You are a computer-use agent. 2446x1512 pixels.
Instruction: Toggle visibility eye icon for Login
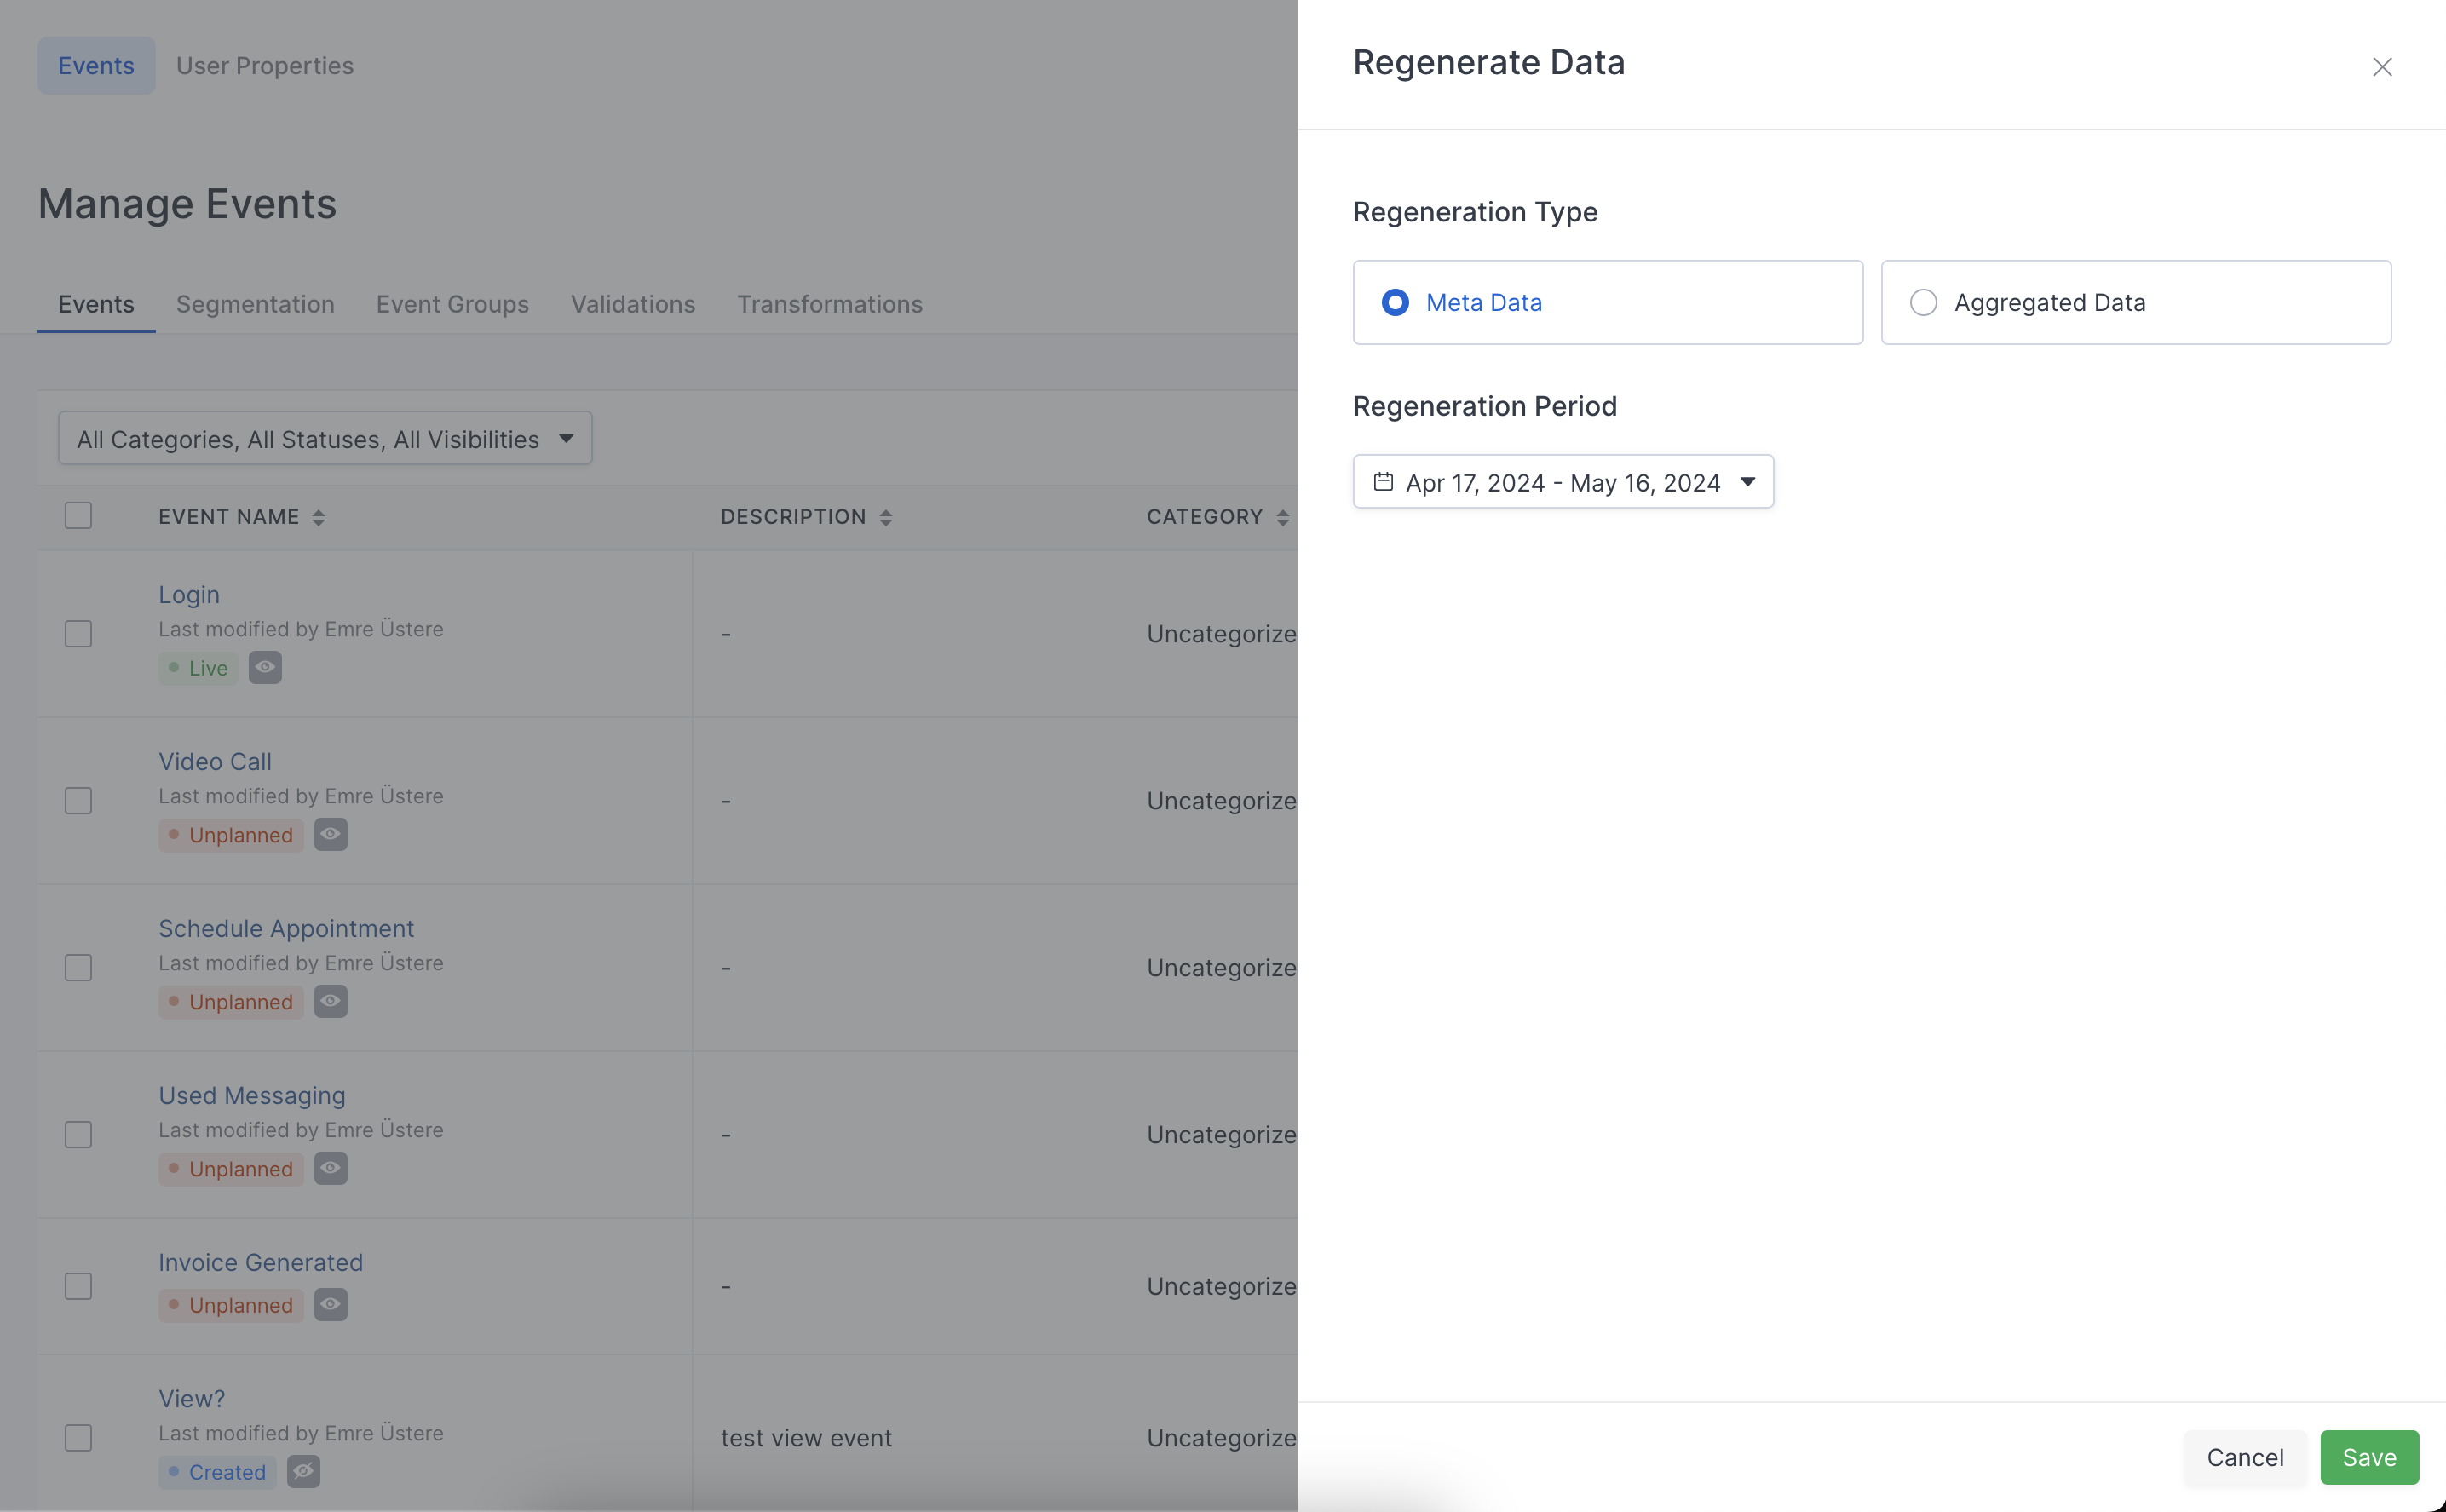265,667
